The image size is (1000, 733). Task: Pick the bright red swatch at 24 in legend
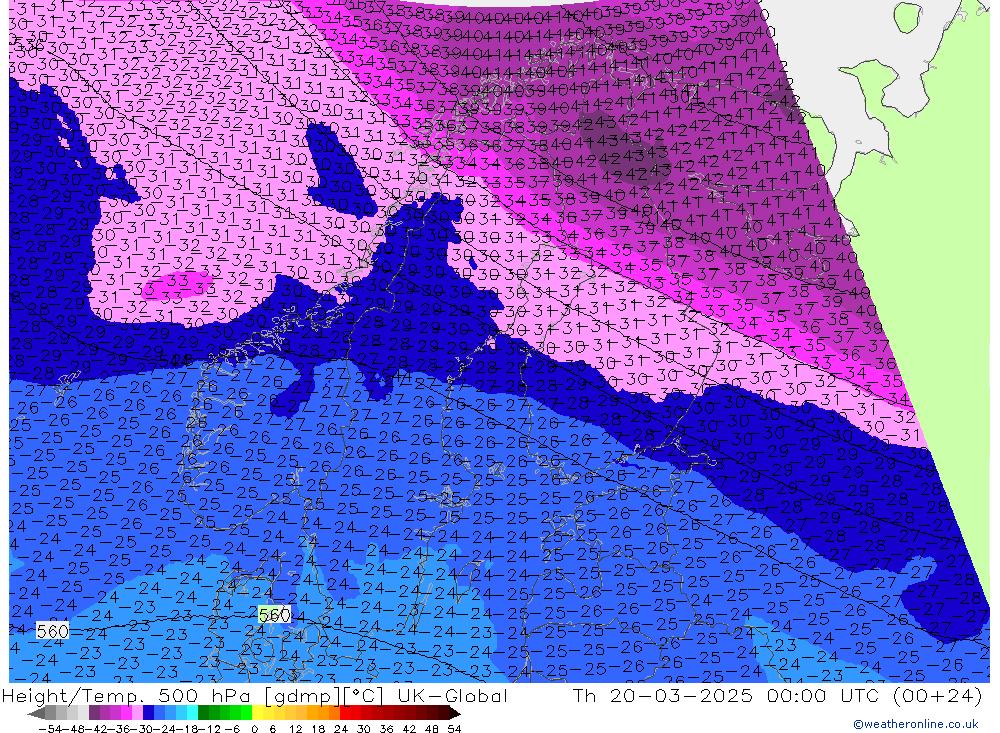(x=345, y=714)
